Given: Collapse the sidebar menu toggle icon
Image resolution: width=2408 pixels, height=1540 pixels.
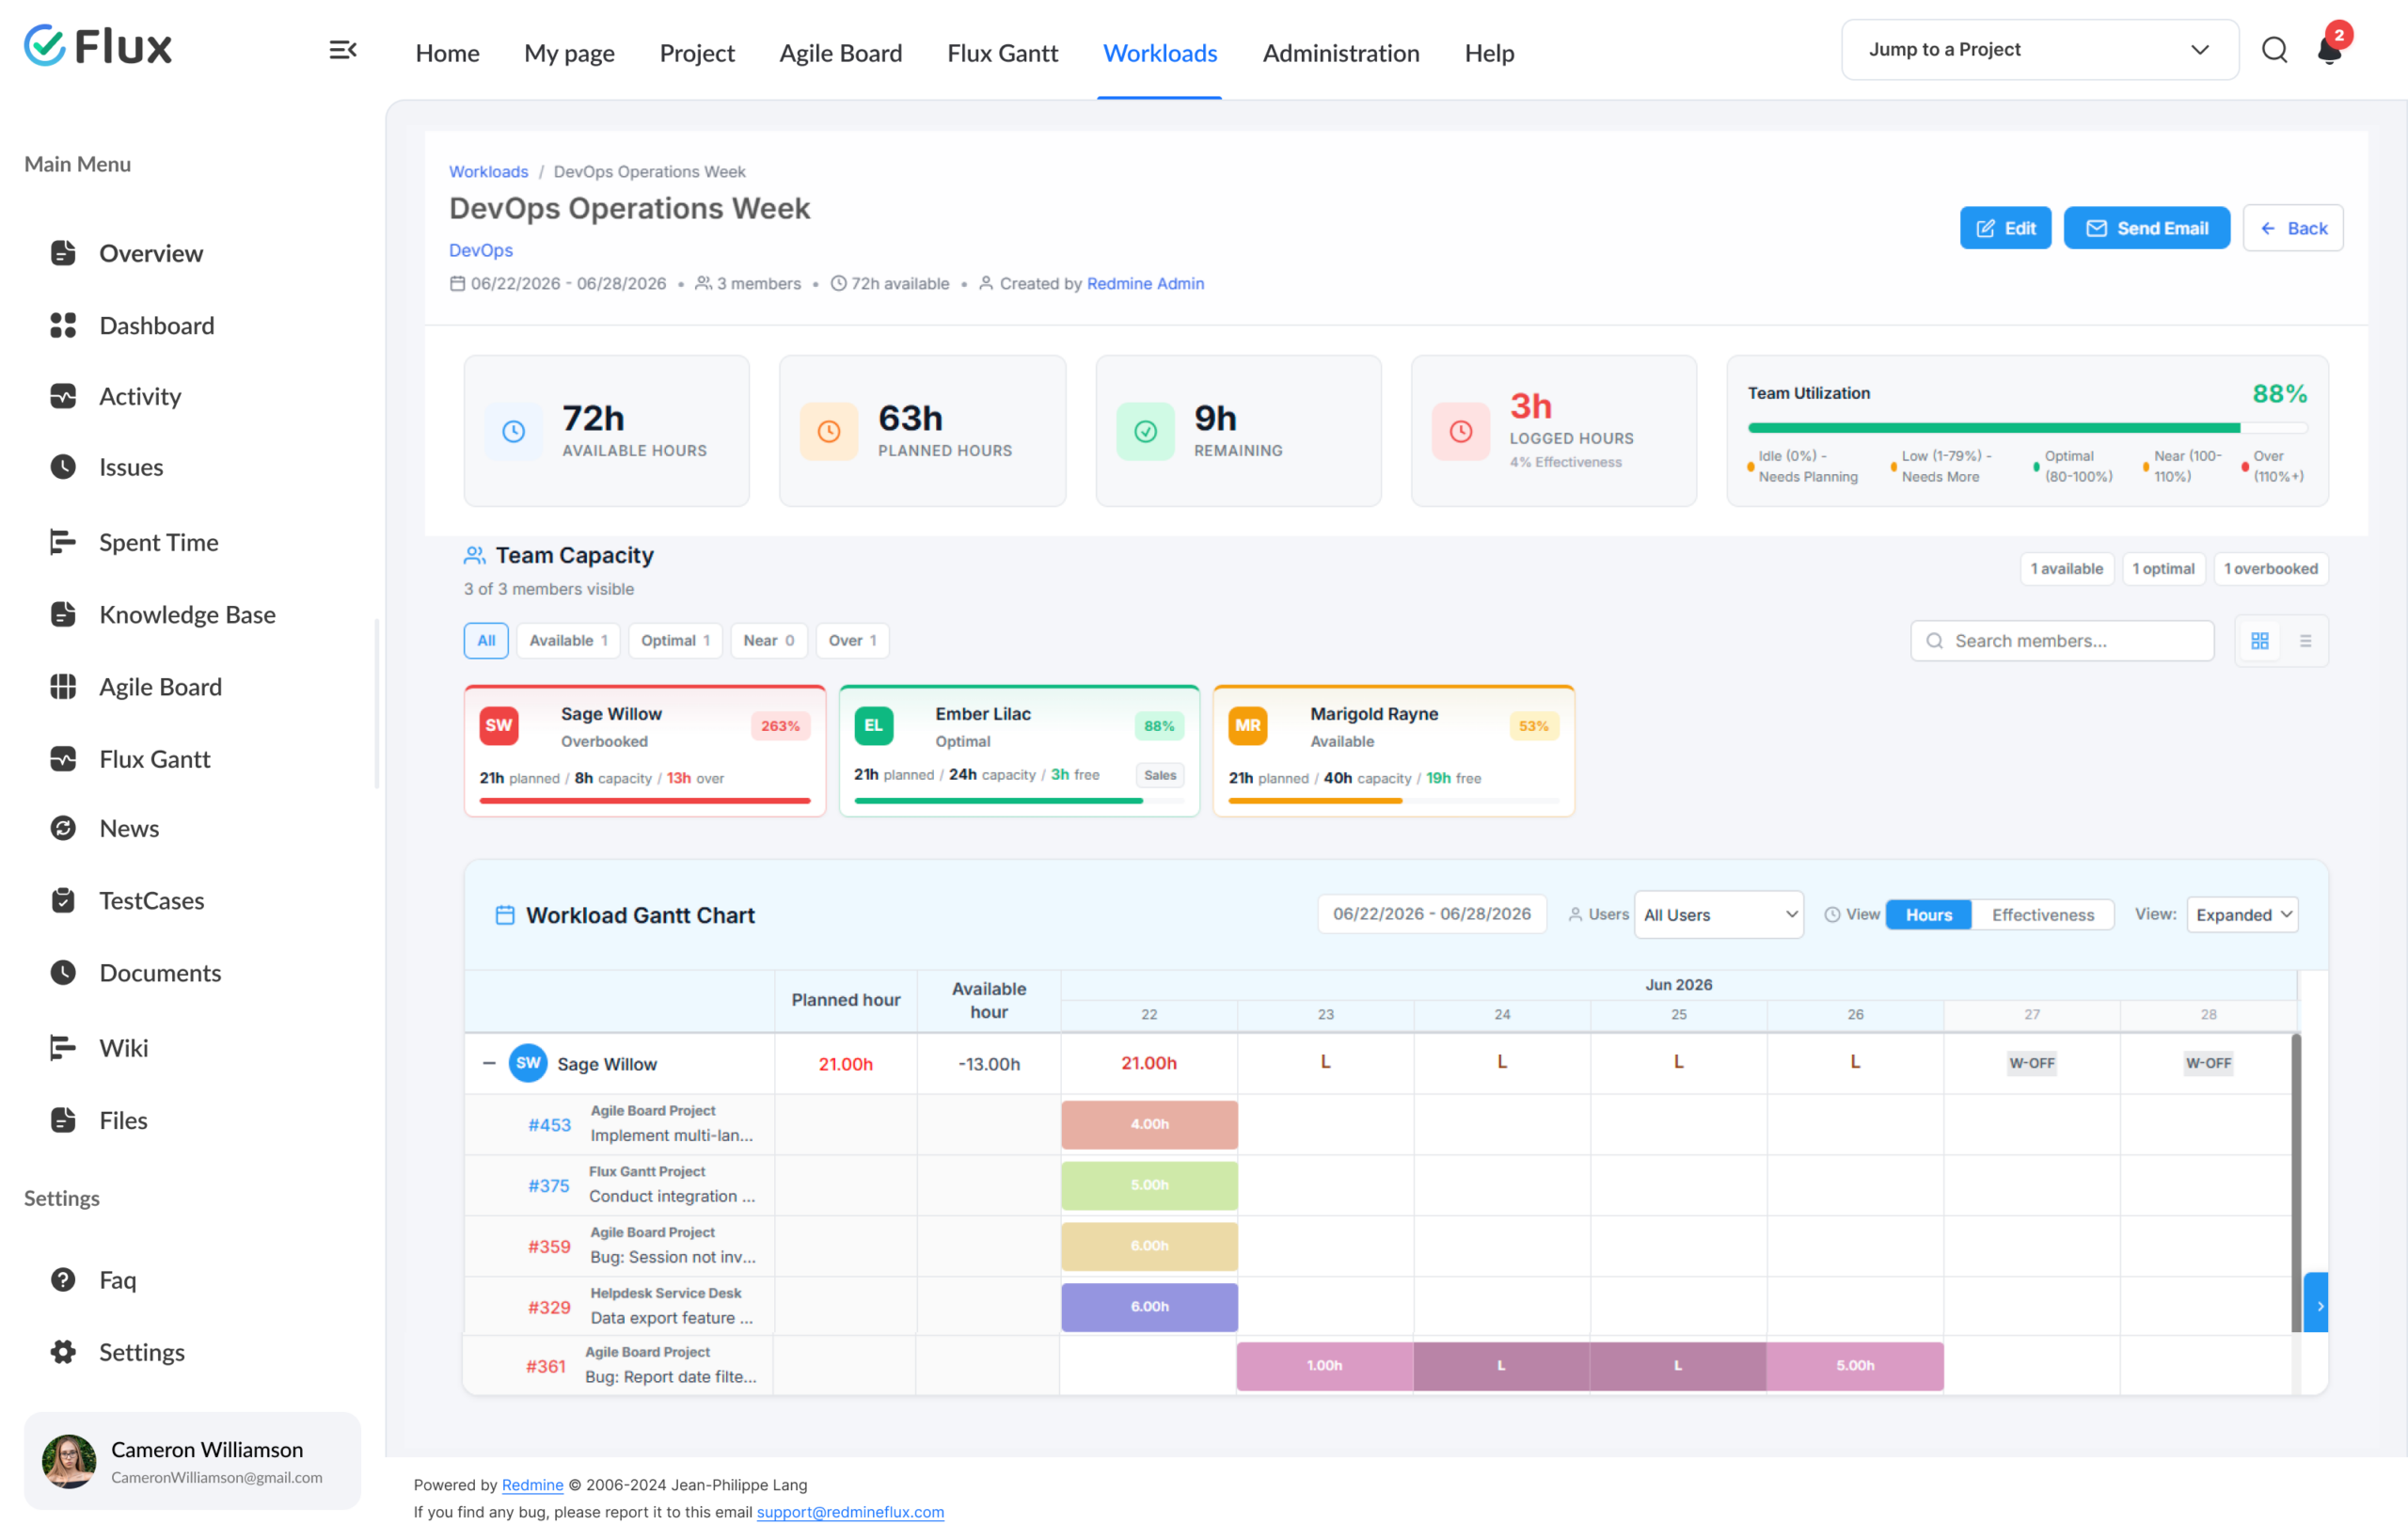Looking at the screenshot, I should (x=343, y=50).
